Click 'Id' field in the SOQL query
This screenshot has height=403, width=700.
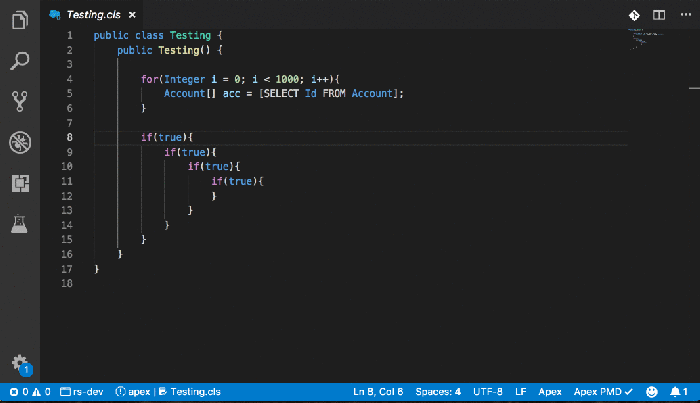(x=310, y=93)
